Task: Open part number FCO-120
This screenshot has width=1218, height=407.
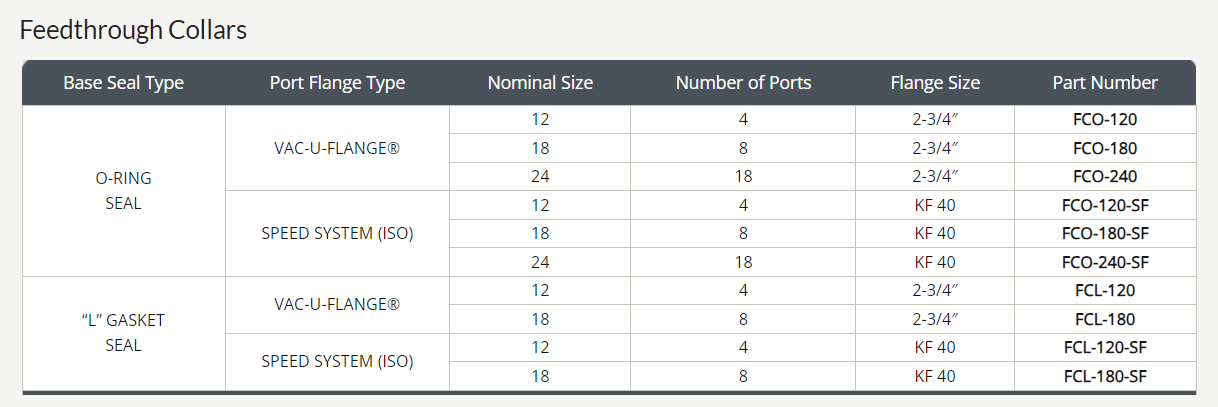Action: point(1105,120)
